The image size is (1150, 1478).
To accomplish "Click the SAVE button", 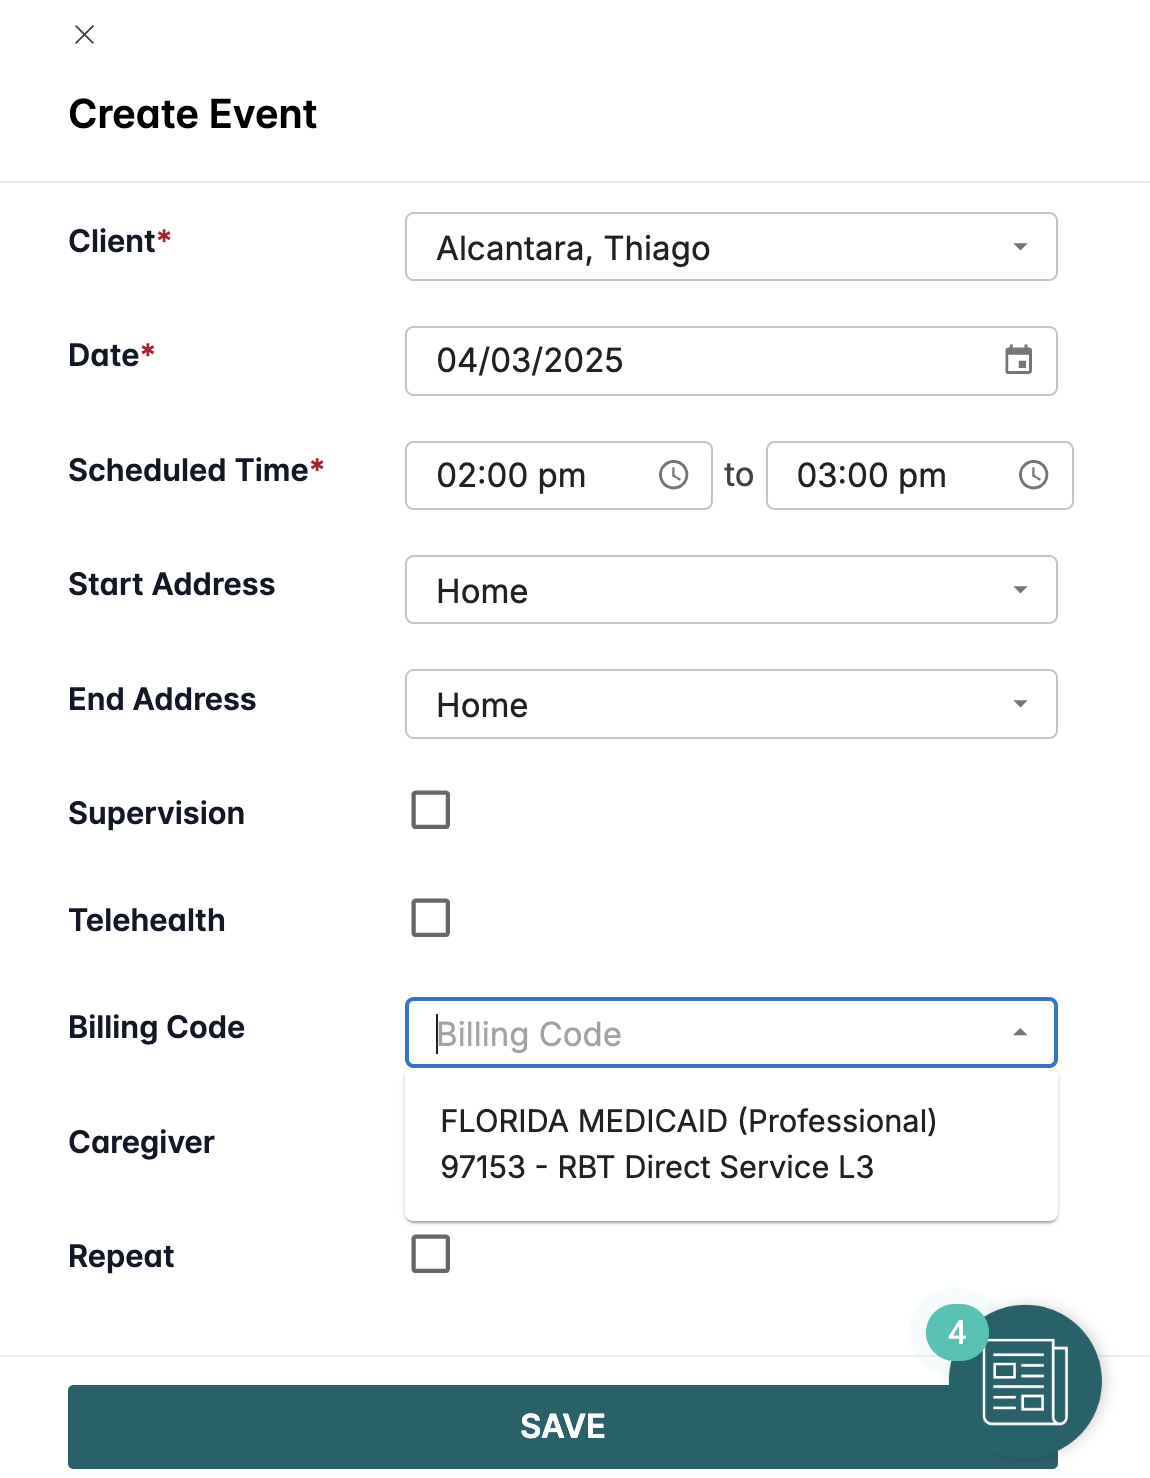I will pos(563,1426).
